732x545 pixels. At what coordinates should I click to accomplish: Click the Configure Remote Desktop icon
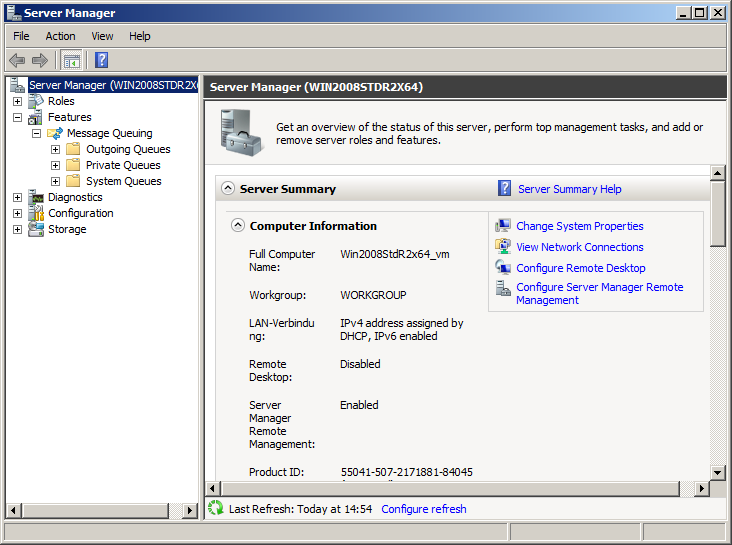pos(503,267)
